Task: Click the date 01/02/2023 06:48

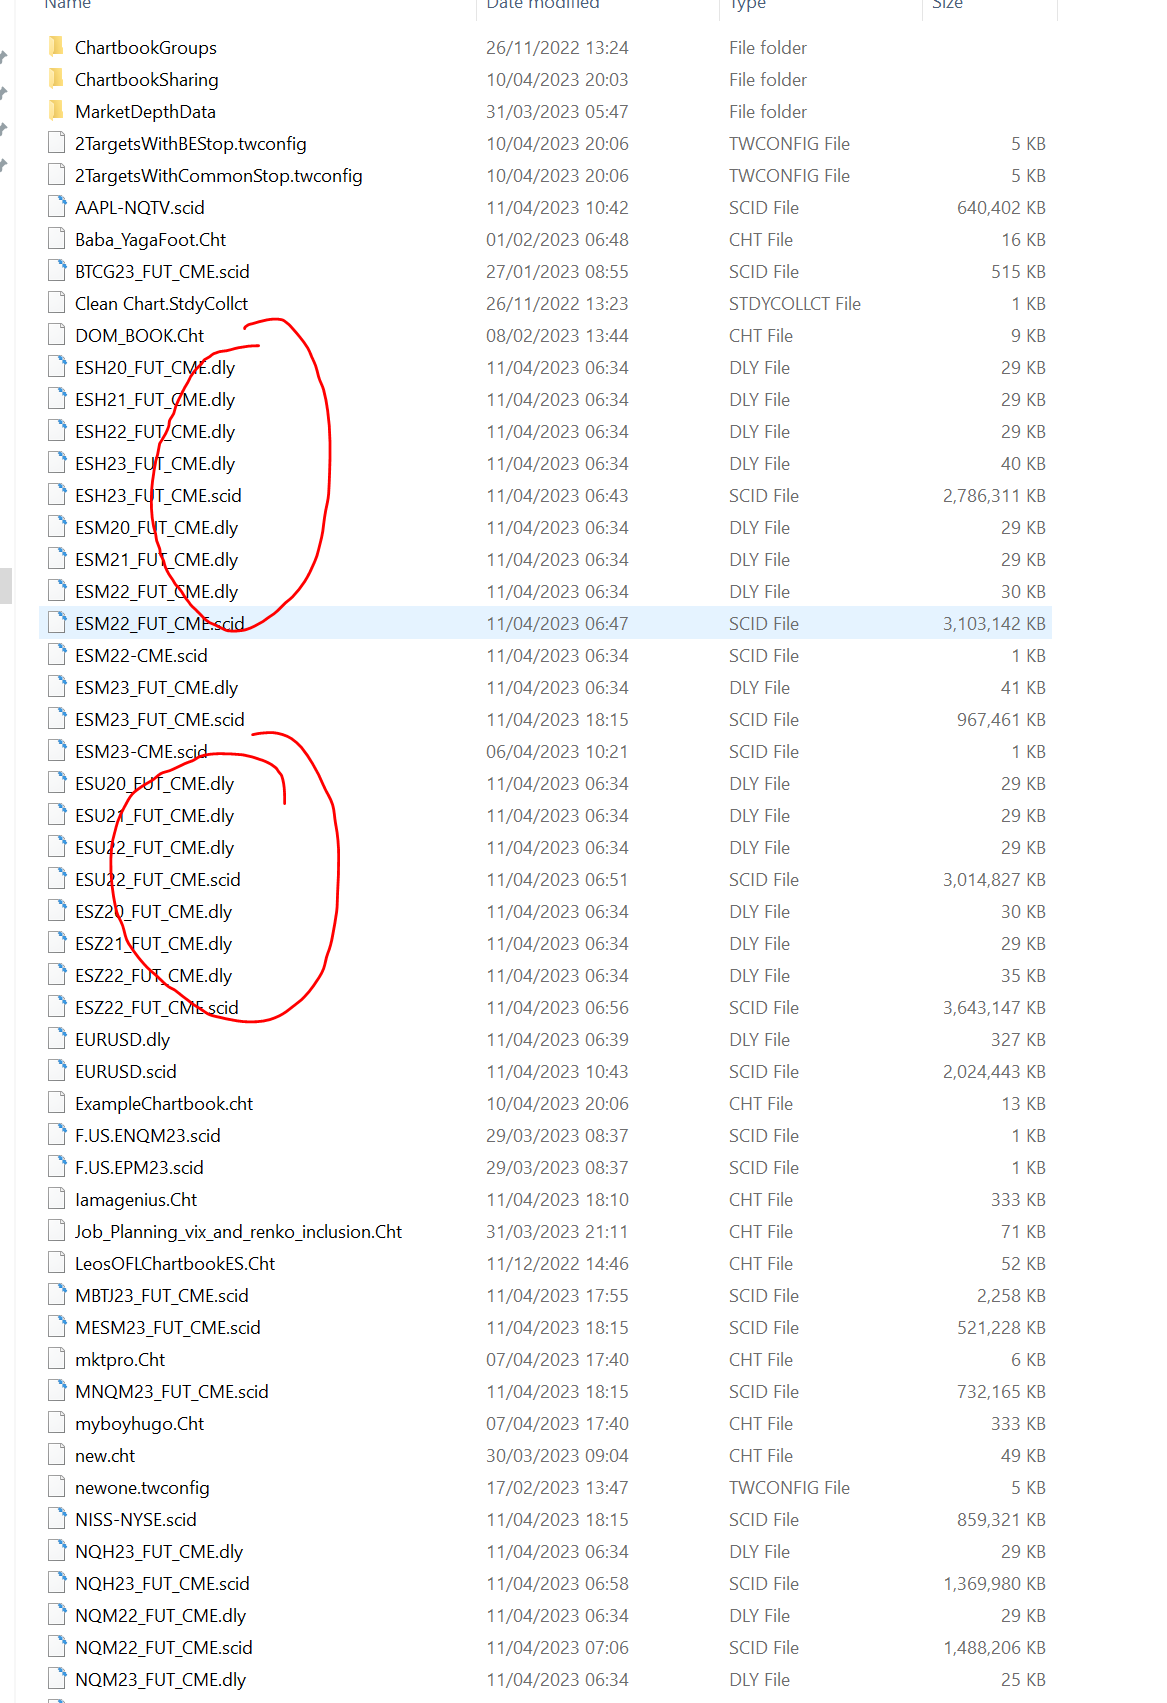Action: [557, 239]
